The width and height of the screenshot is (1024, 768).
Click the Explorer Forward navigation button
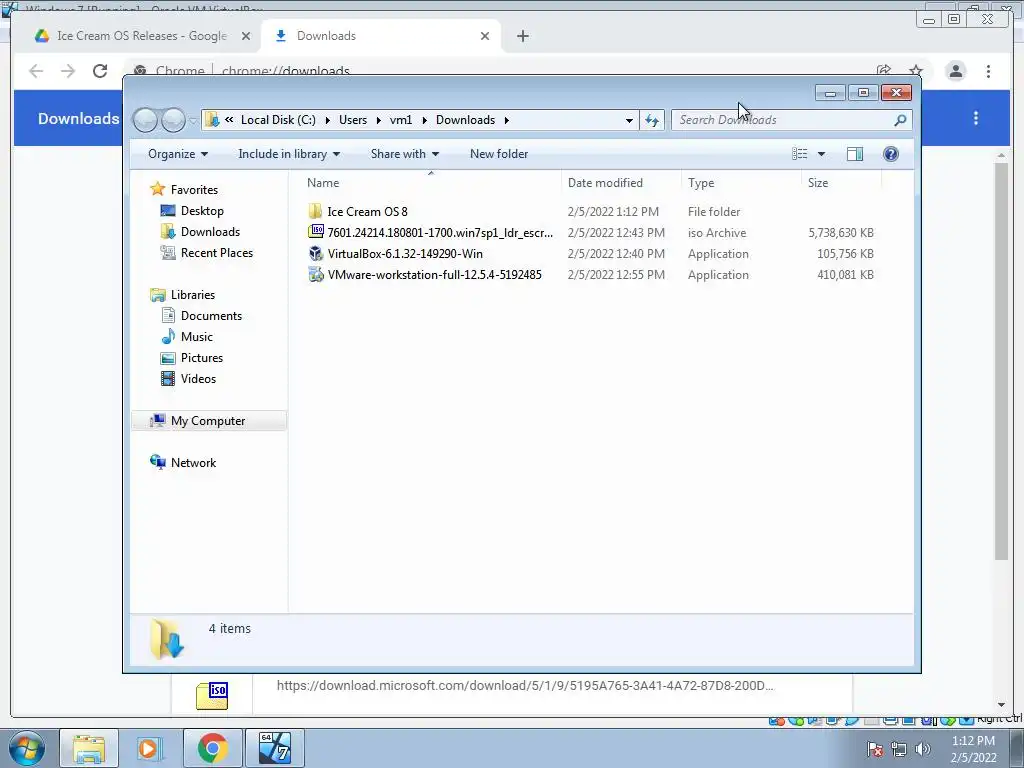[x=173, y=120]
